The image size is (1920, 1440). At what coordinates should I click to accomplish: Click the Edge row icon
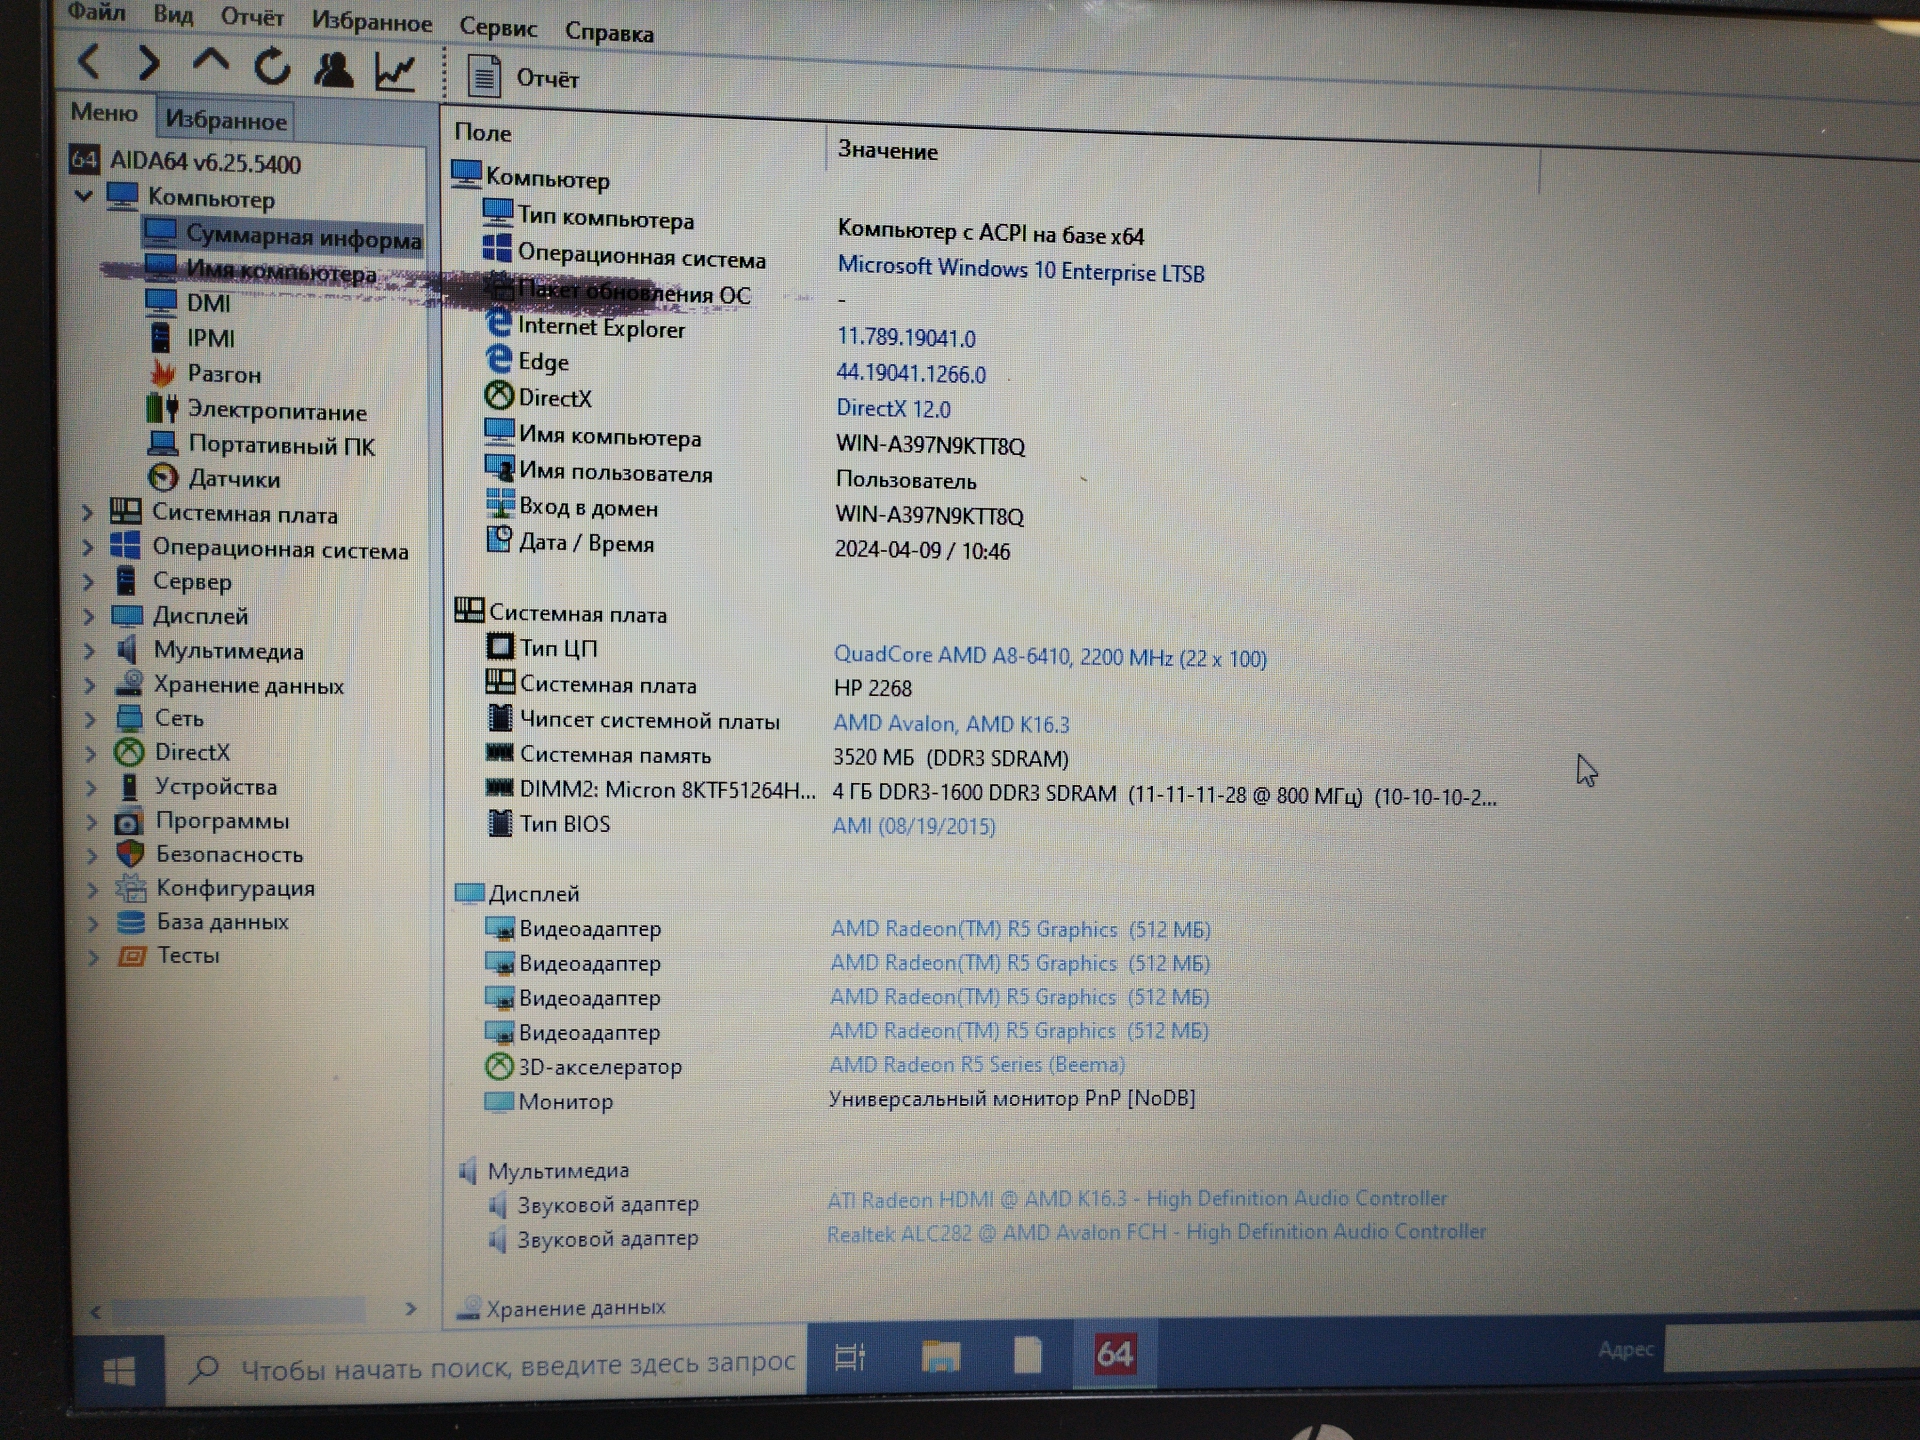point(498,359)
